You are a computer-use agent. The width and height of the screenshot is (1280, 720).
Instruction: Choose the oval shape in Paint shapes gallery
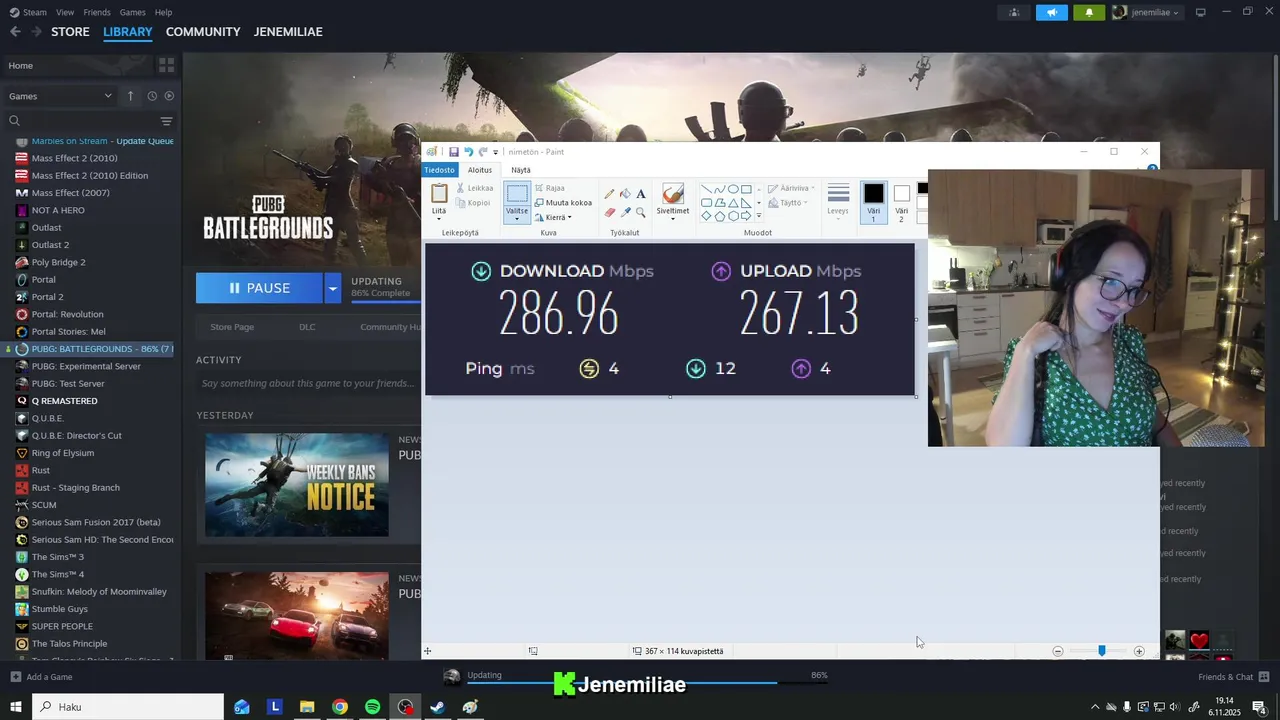733,189
